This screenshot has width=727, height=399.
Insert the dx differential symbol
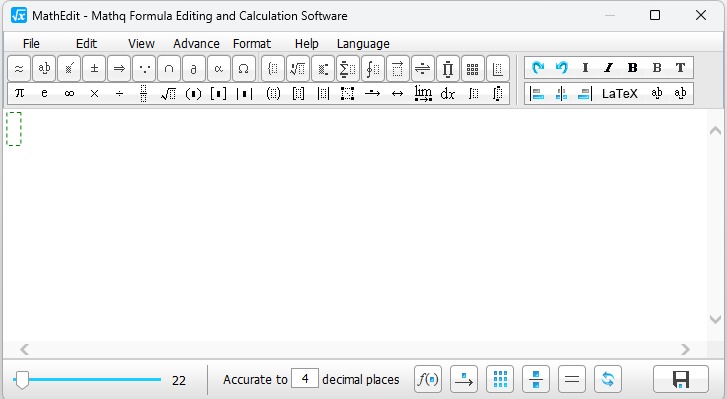click(447, 93)
